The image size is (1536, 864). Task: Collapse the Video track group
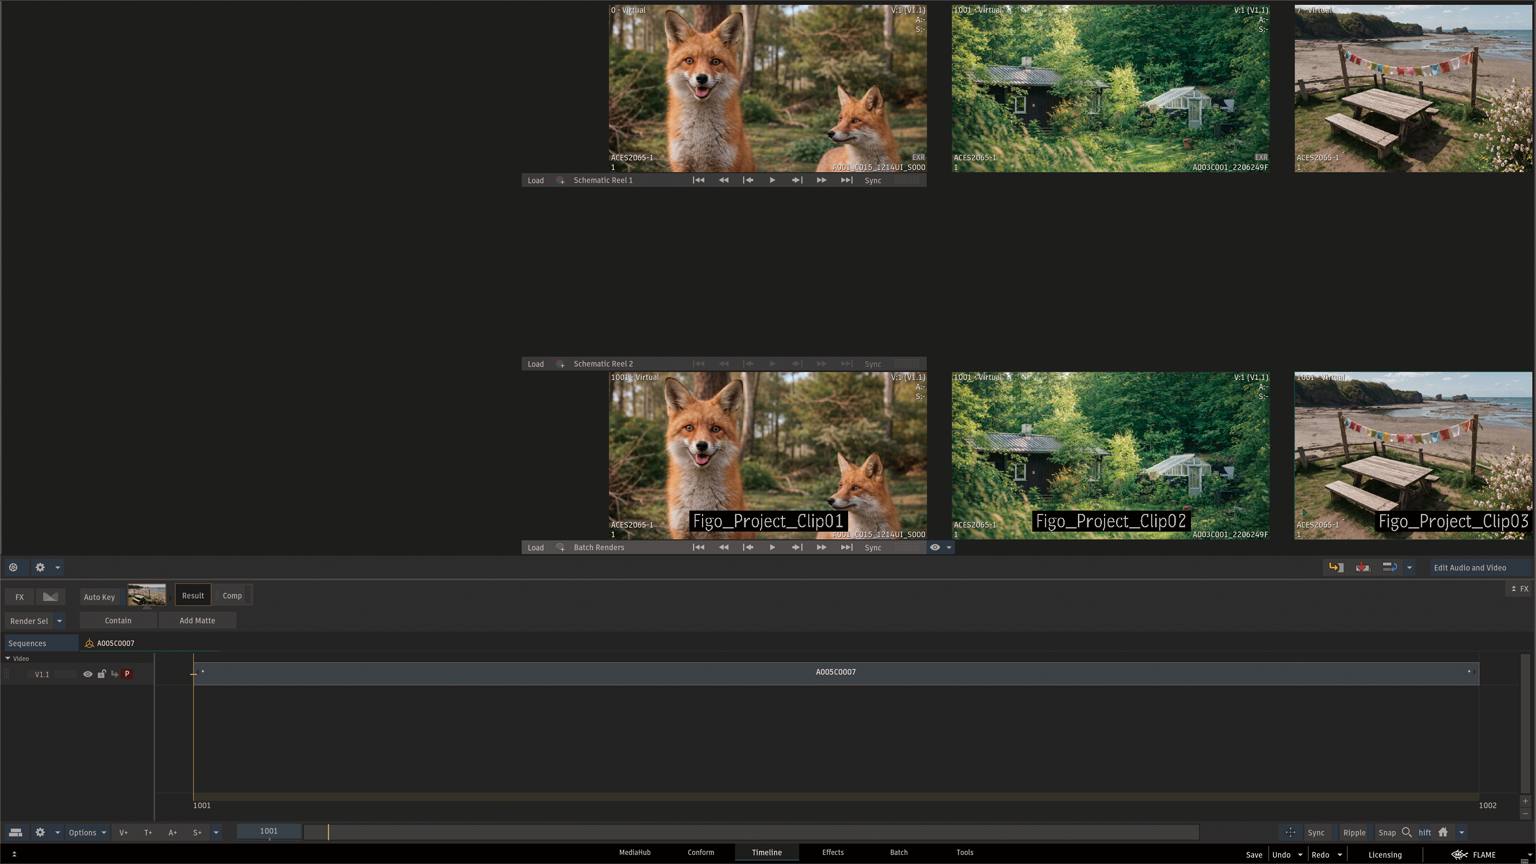coord(8,659)
